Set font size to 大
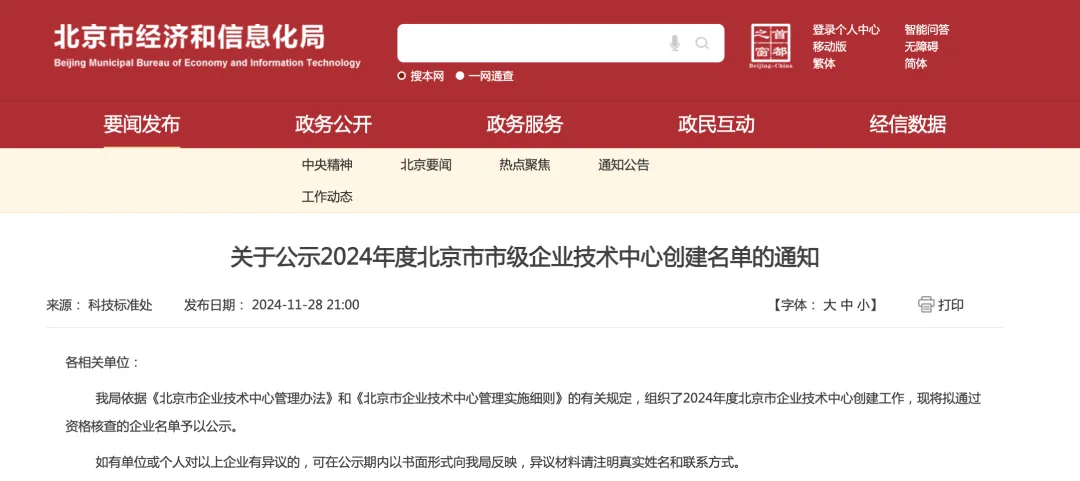Screen dimensions: 1080x481 [829, 305]
